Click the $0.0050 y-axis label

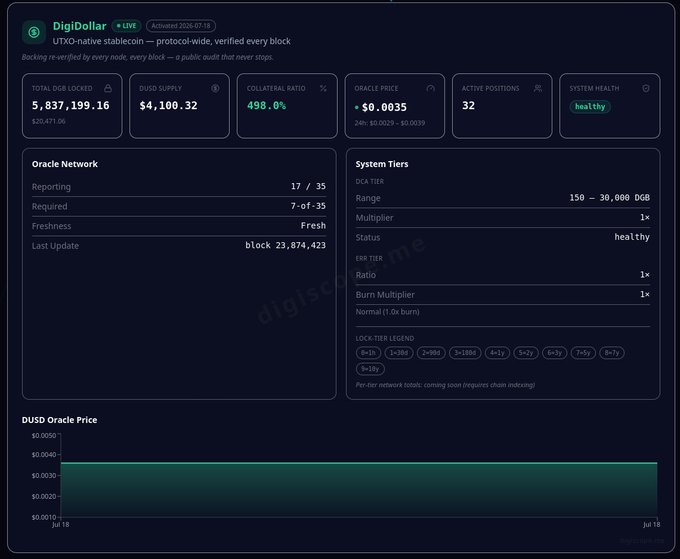point(44,435)
